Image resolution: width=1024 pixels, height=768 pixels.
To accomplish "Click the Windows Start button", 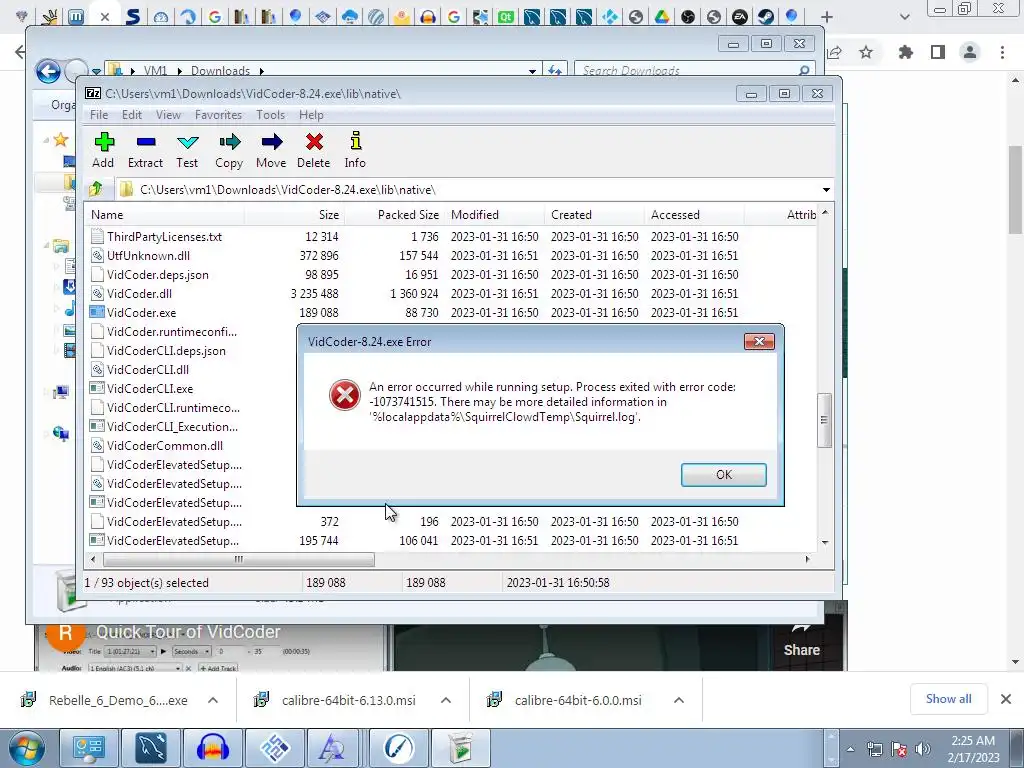I will click(x=27, y=748).
